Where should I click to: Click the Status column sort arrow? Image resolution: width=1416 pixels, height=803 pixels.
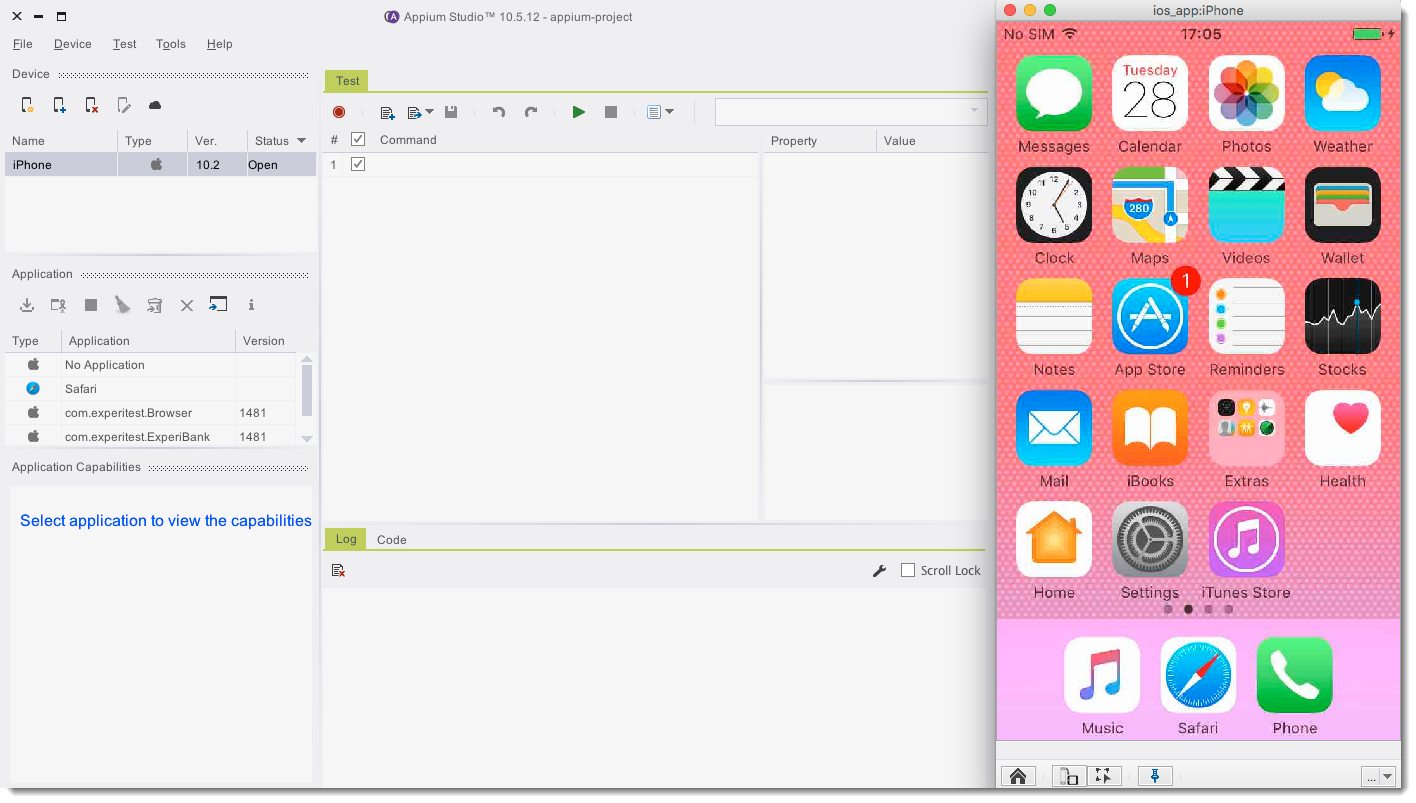pyautogui.click(x=302, y=141)
